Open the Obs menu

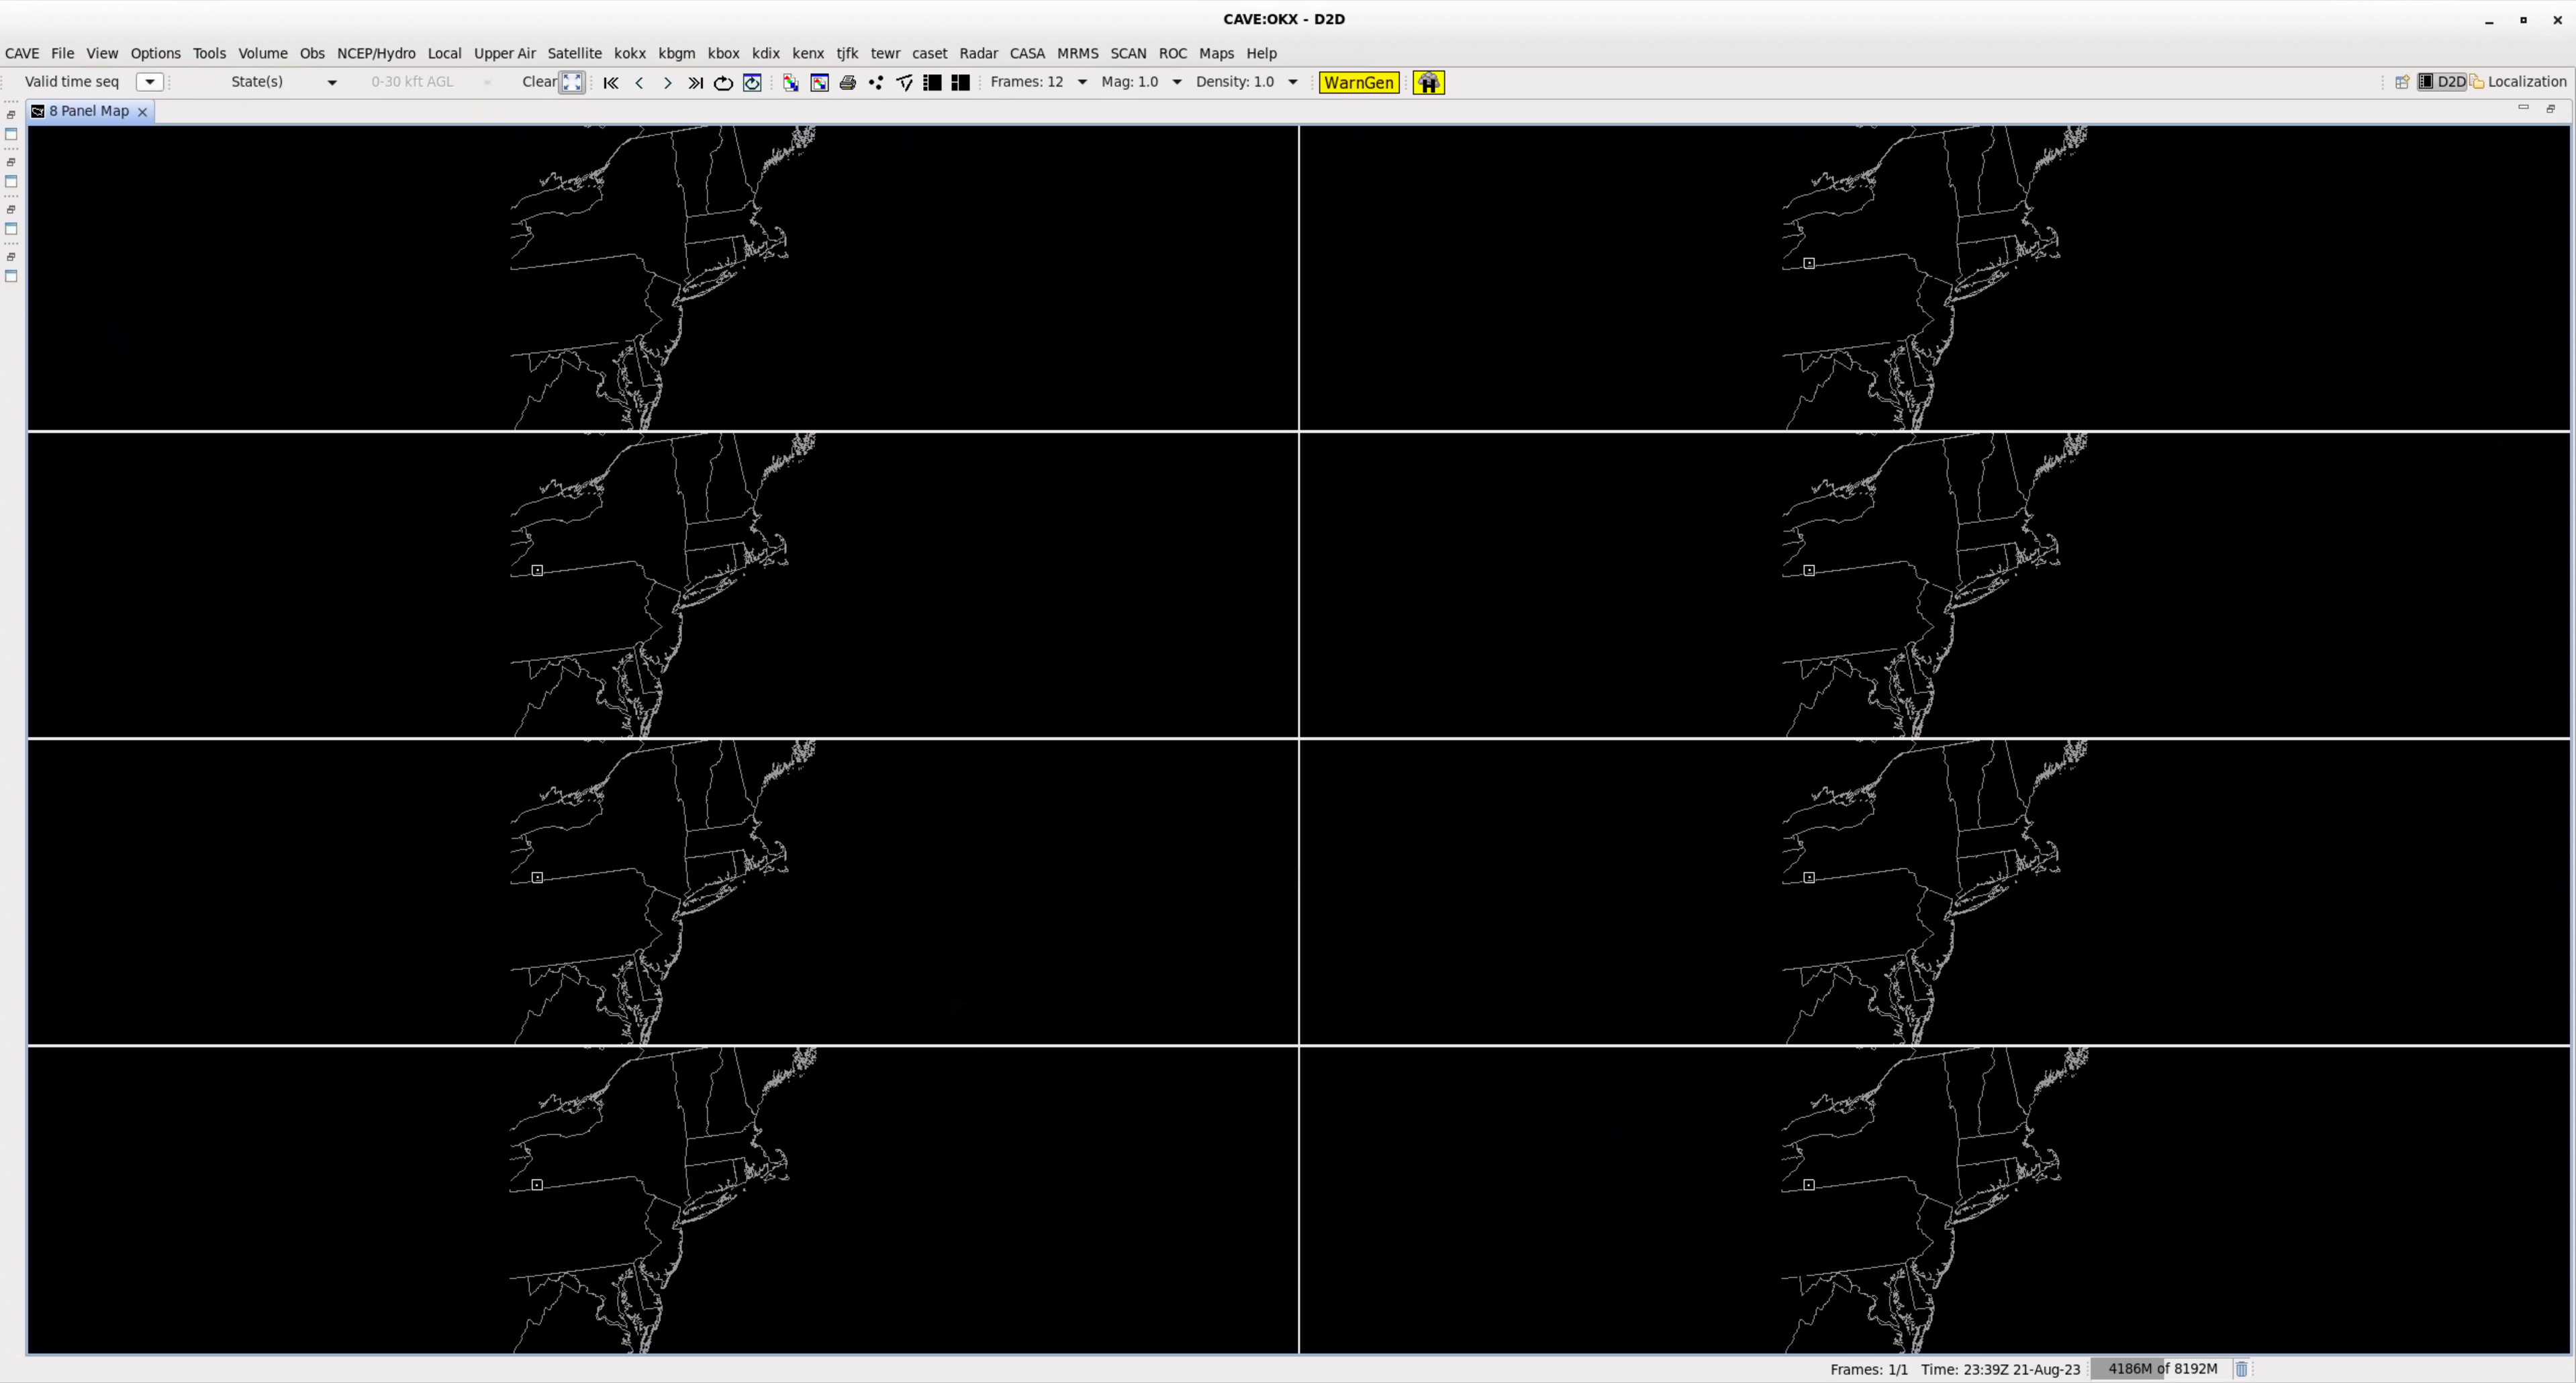pos(312,53)
